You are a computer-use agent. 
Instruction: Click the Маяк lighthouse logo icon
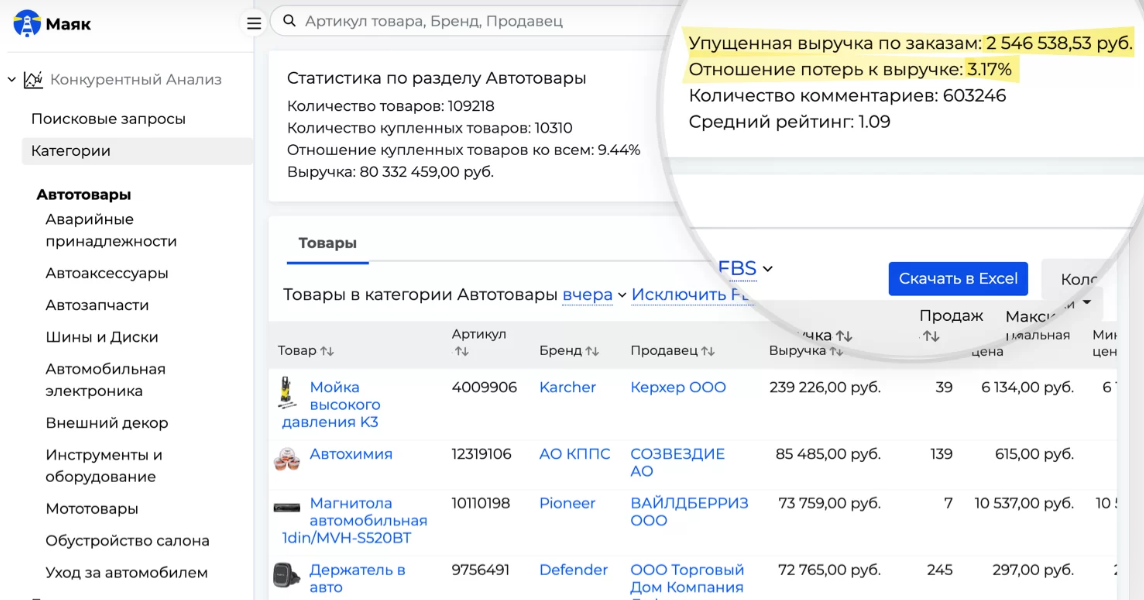pyautogui.click(x=27, y=23)
